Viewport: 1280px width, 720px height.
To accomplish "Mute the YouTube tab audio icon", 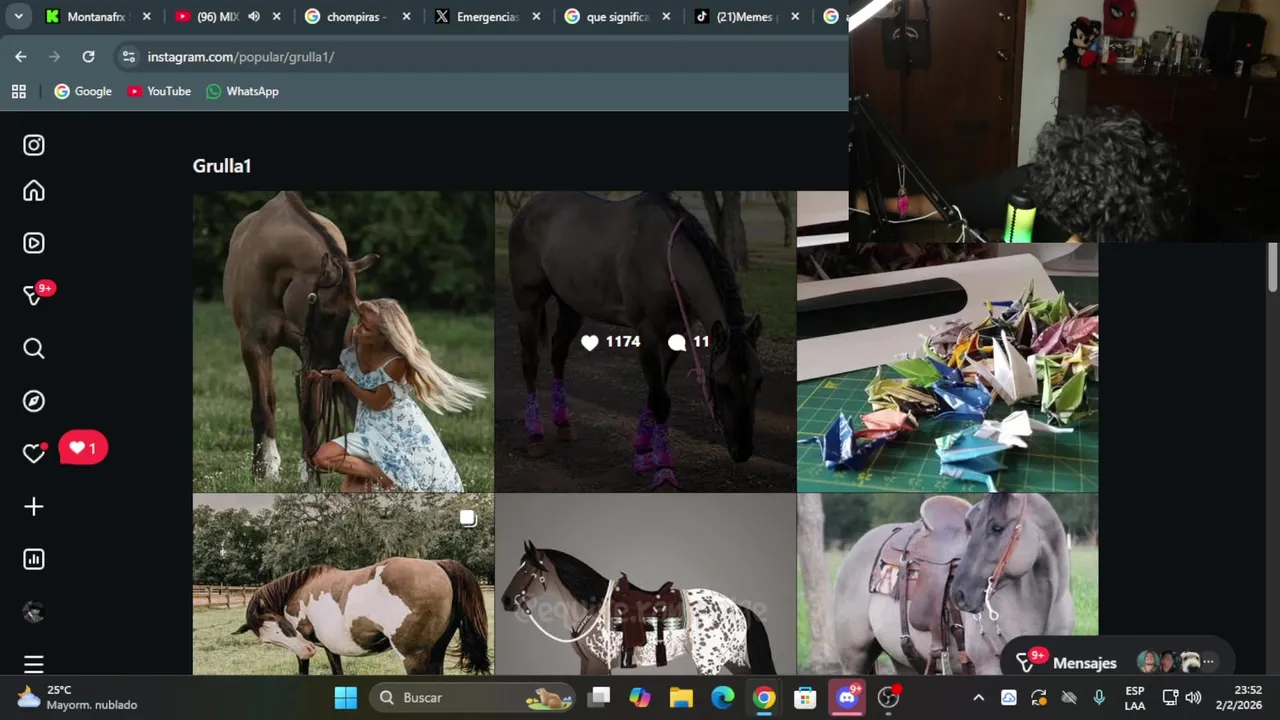I will pyautogui.click(x=254, y=16).
